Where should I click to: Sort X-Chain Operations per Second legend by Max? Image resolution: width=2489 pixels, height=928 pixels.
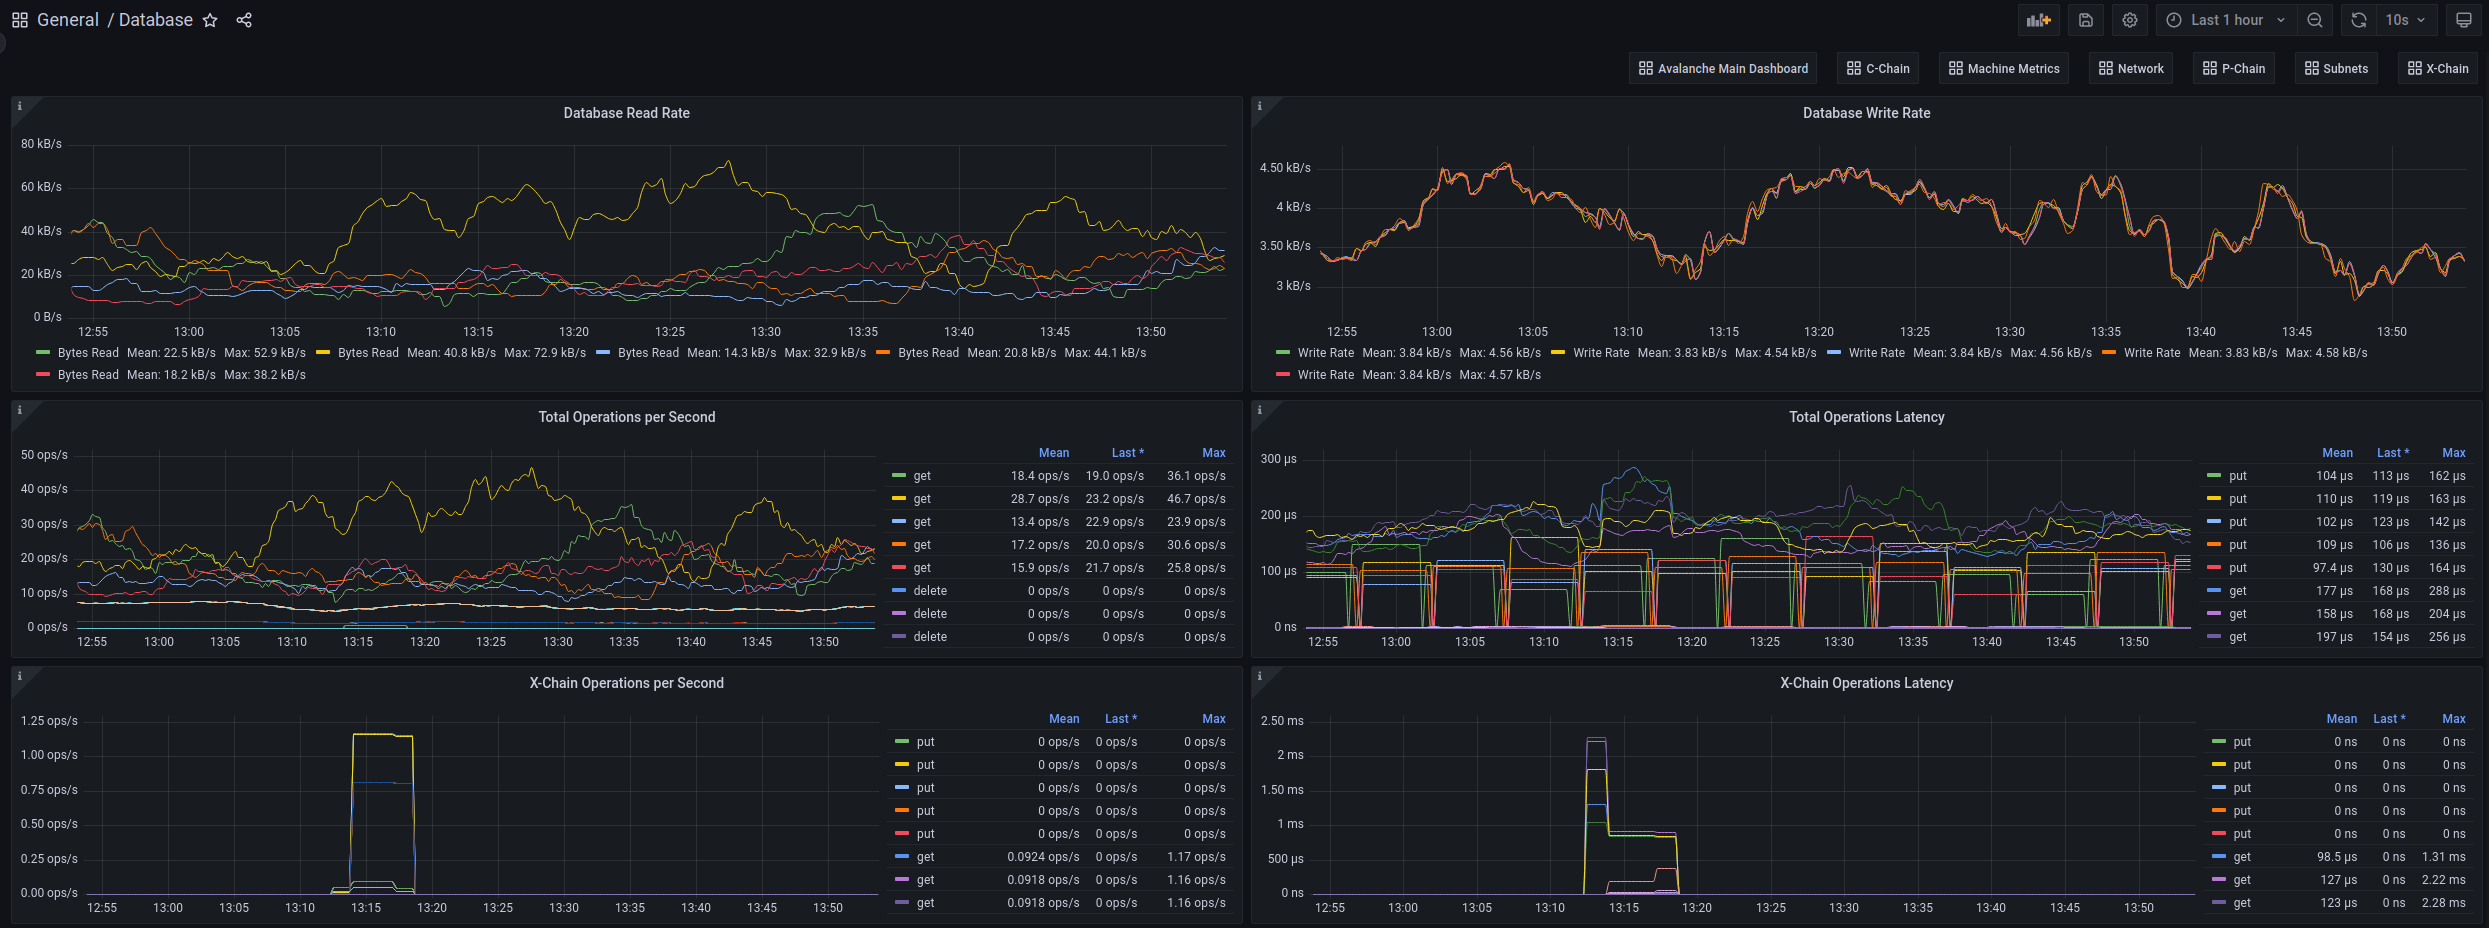(1213, 719)
